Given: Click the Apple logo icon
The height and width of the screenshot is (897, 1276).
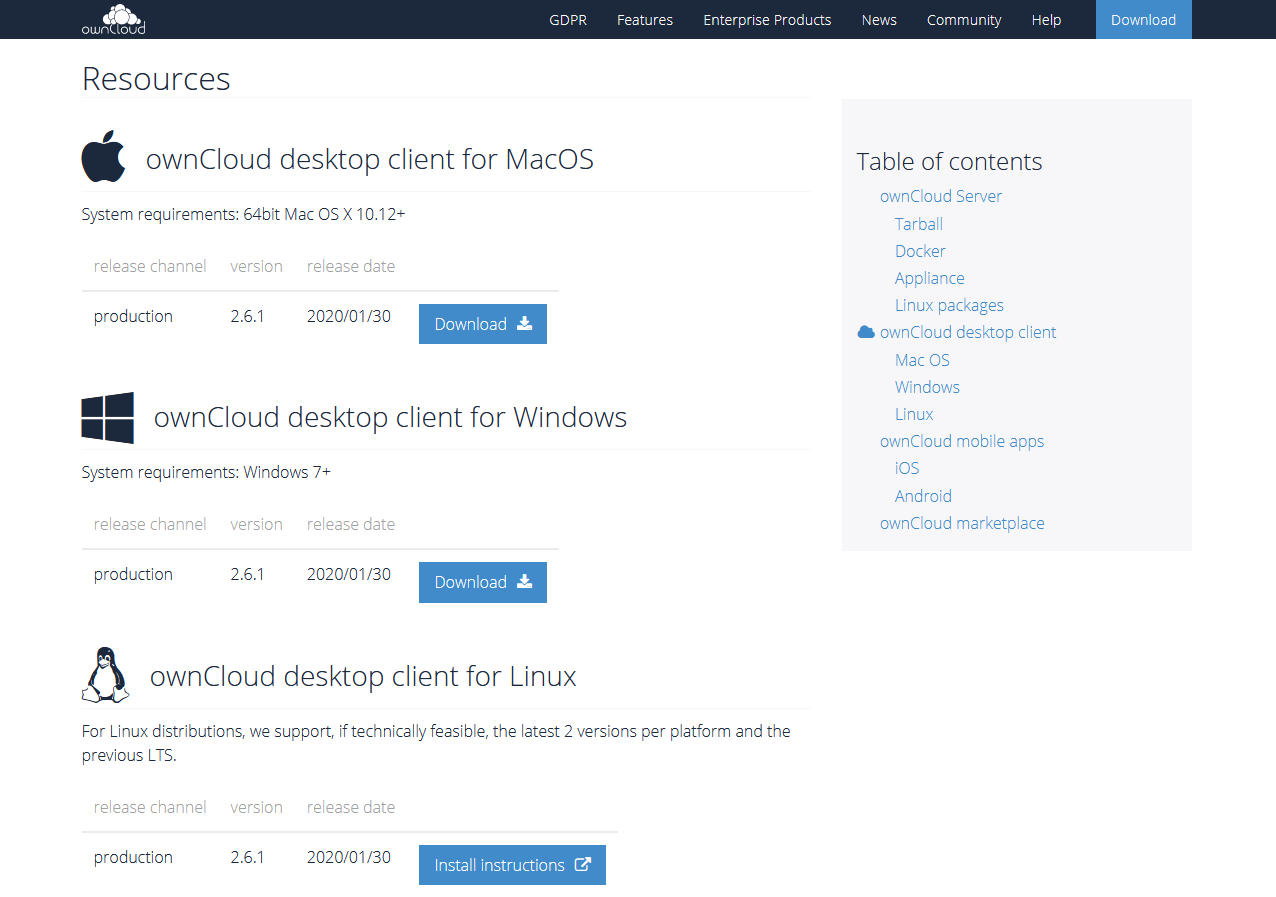Looking at the screenshot, I should tap(103, 156).
